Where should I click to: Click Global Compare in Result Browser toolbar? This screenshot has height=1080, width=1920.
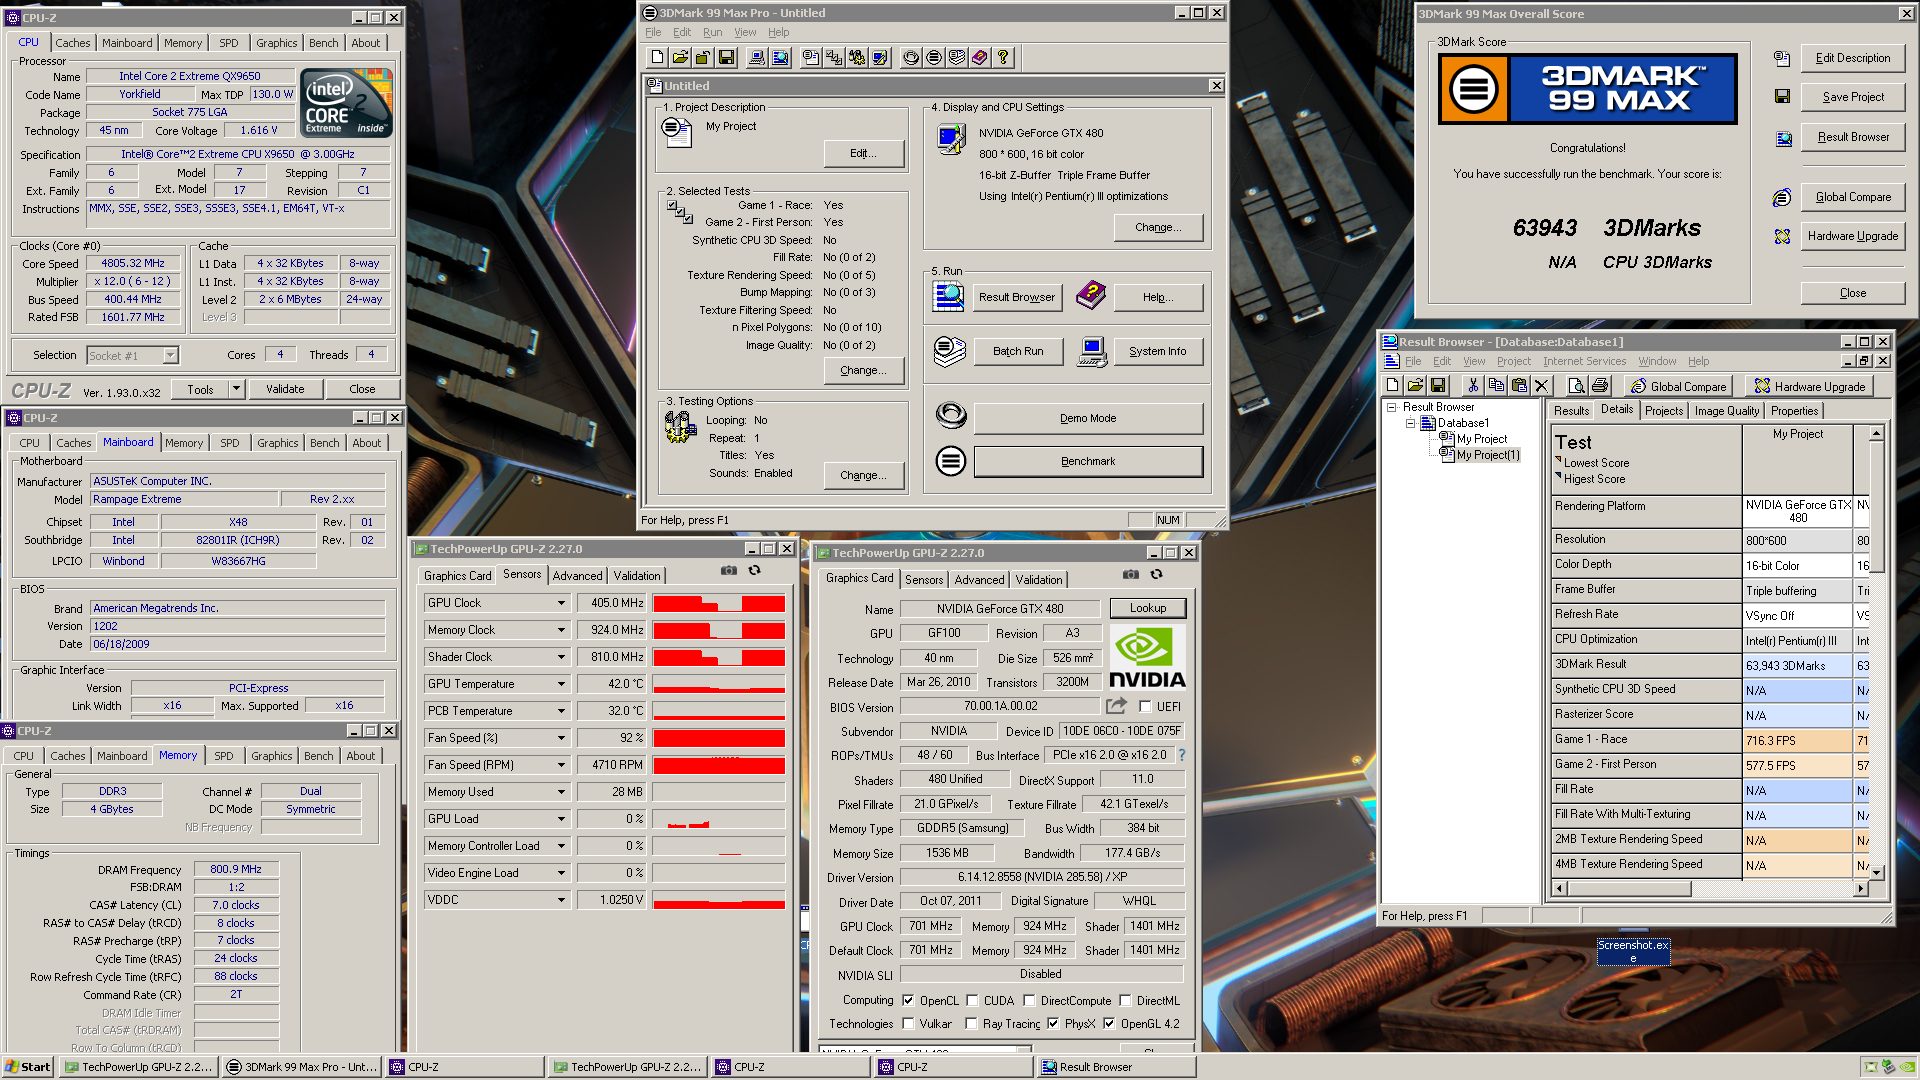point(1679,386)
